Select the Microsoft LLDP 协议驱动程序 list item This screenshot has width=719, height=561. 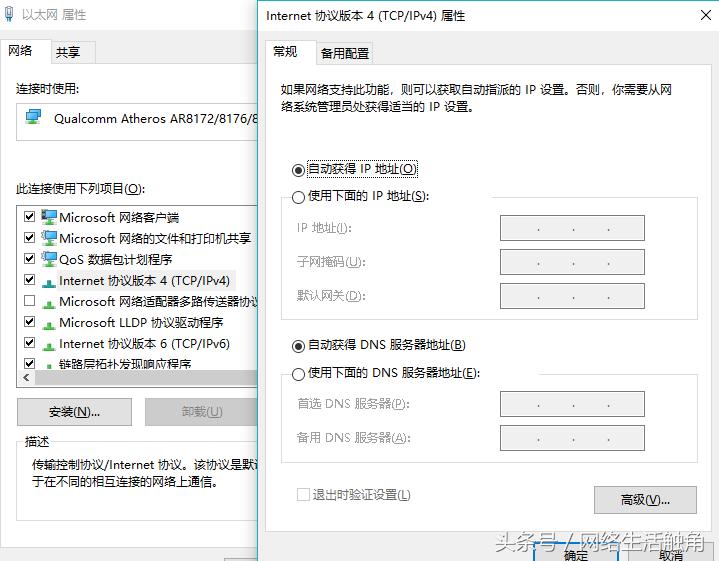(141, 322)
